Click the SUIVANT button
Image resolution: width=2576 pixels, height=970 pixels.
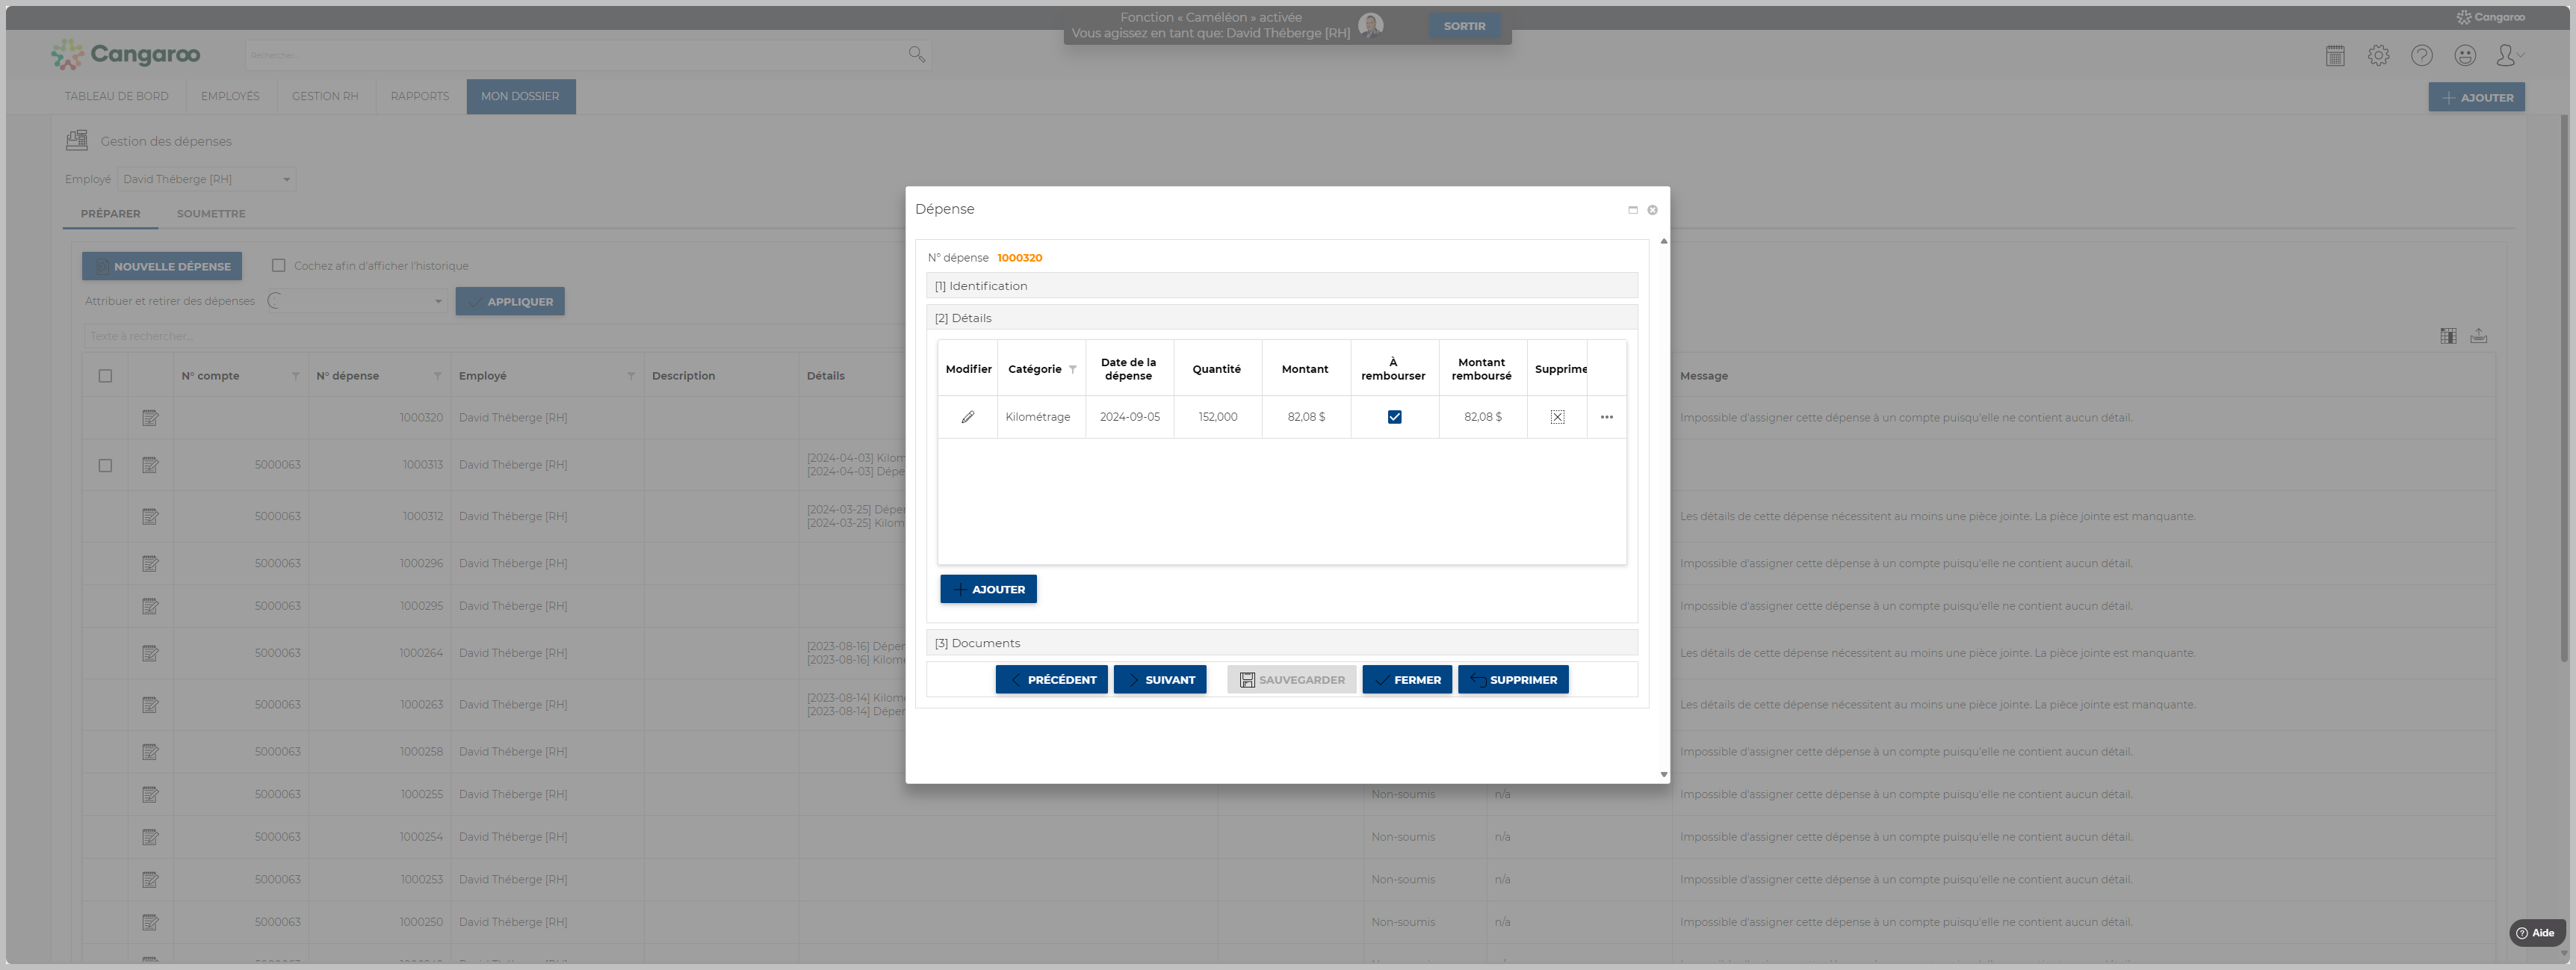click(1160, 680)
